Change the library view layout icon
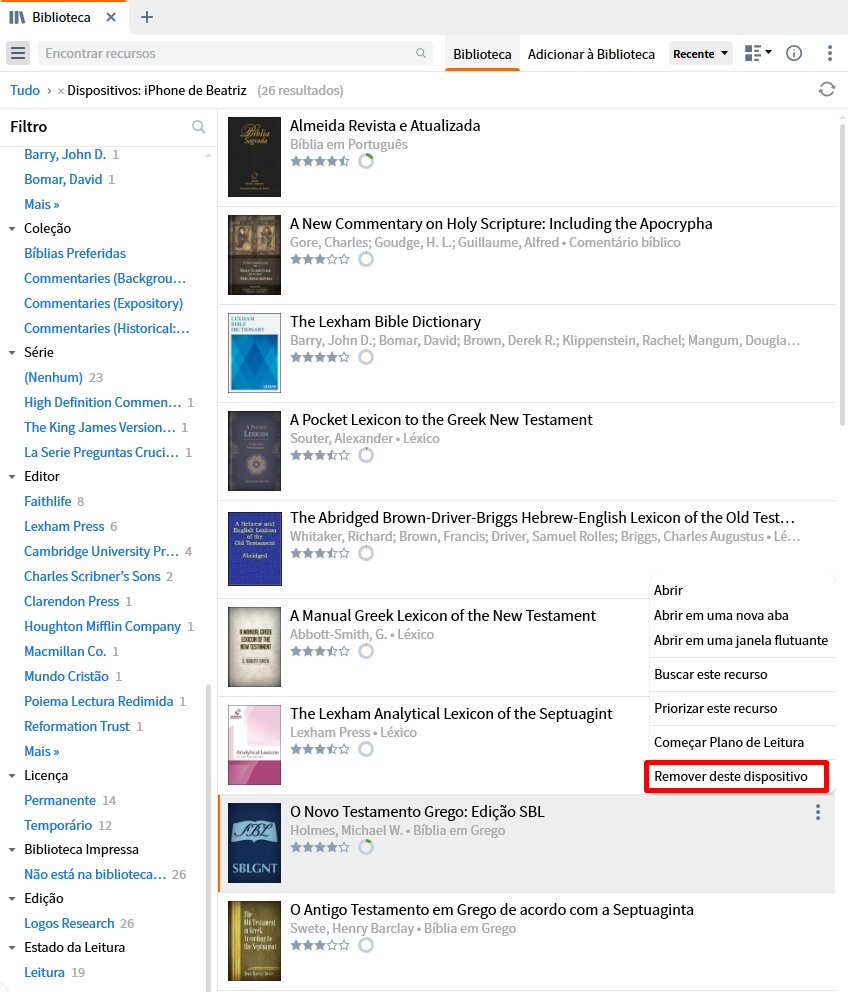 tap(758, 53)
